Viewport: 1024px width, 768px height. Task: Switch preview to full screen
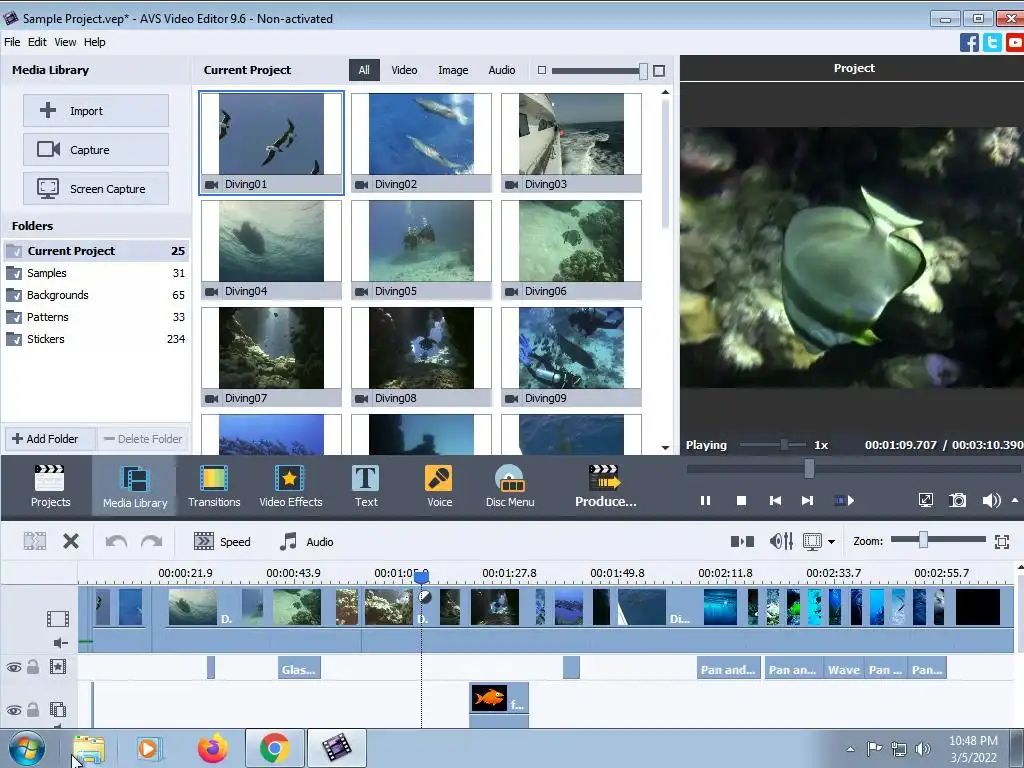pyautogui.click(x=925, y=500)
